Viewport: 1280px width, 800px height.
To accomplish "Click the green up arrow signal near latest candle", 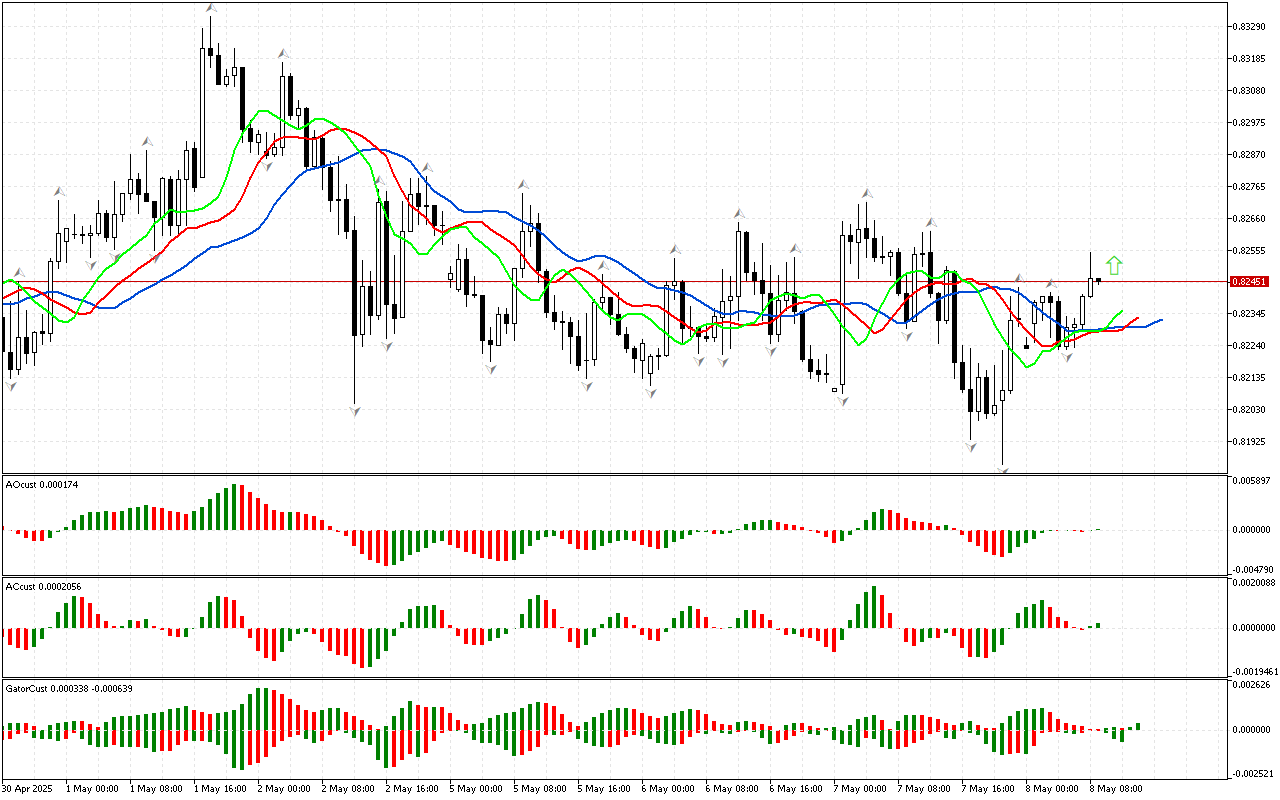I will pos(1114,265).
